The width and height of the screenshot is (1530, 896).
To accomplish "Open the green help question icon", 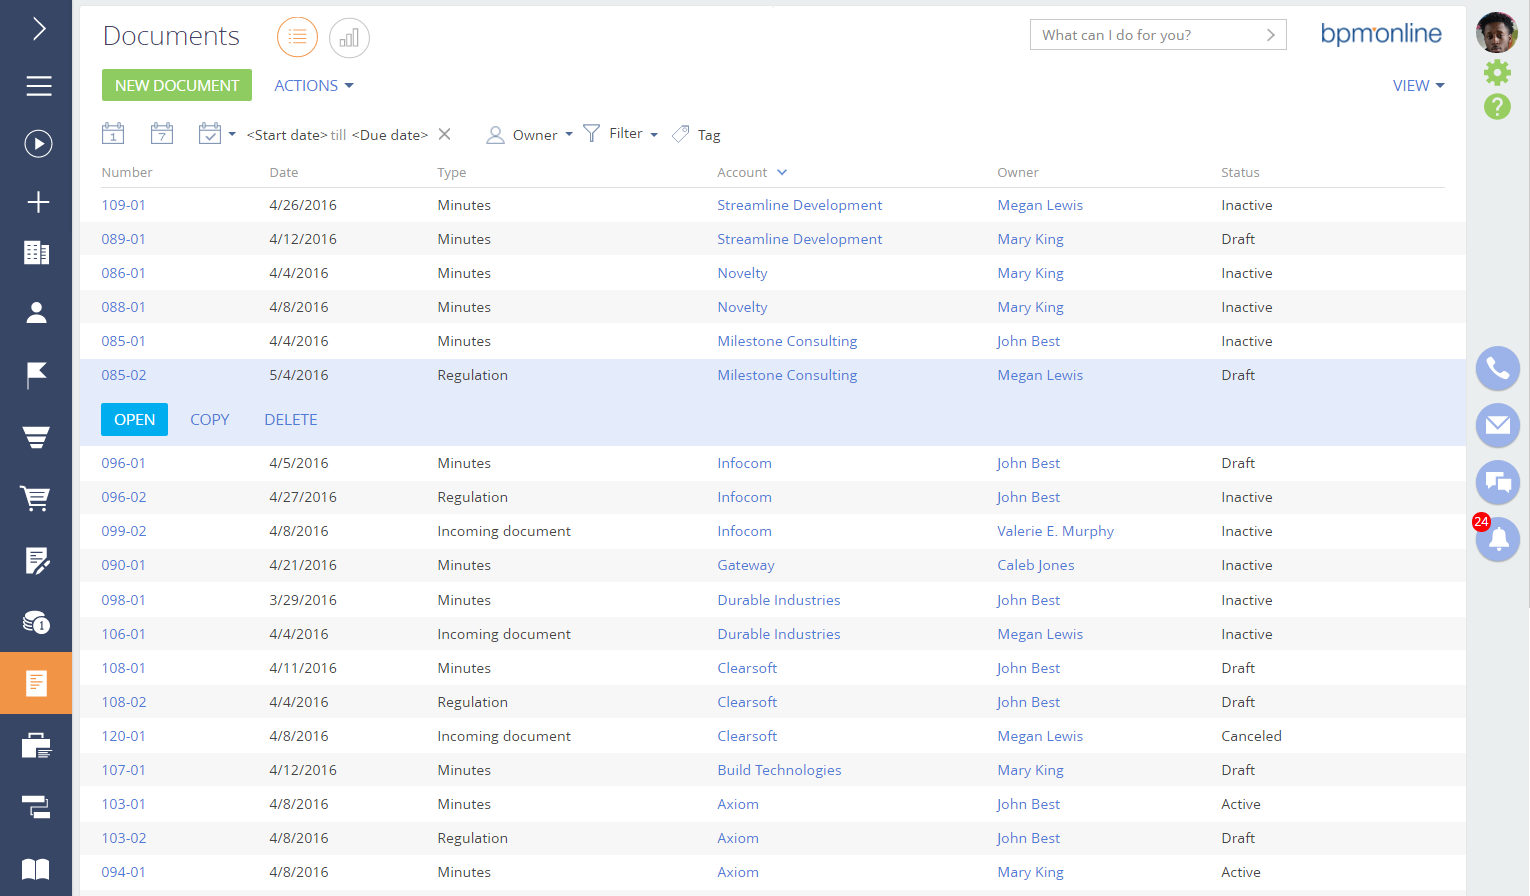I will click(1497, 107).
